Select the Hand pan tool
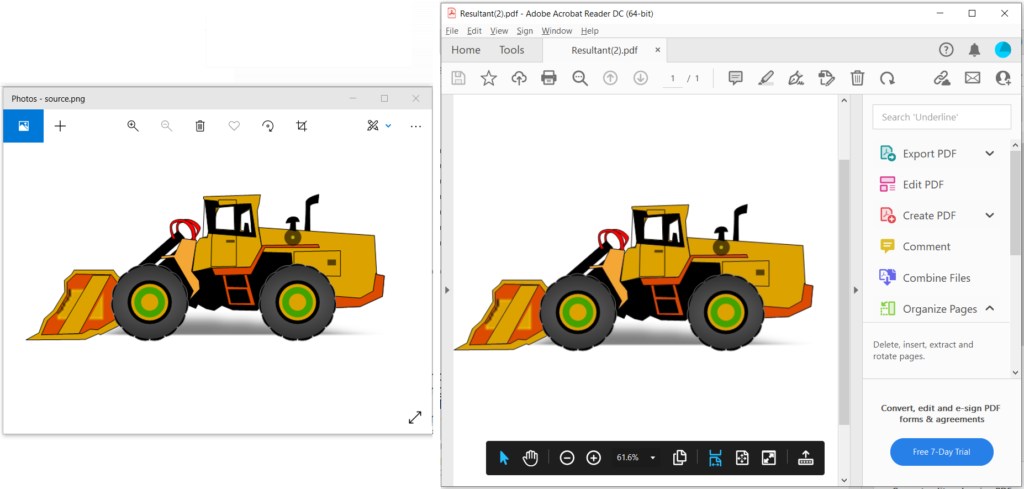This screenshot has width=1024, height=489. pos(530,457)
